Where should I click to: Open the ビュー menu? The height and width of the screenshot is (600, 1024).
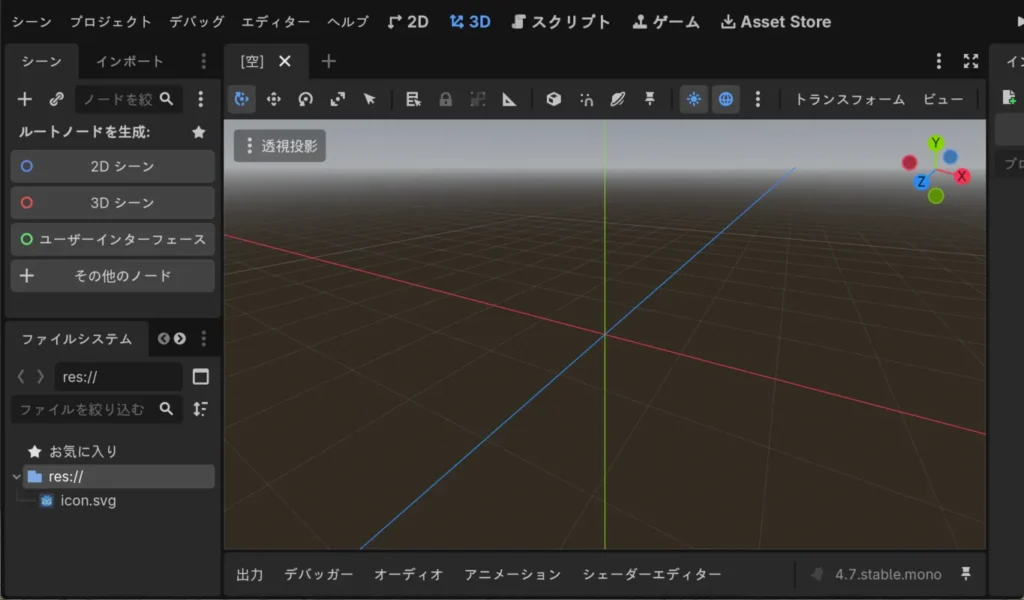[x=943, y=99]
